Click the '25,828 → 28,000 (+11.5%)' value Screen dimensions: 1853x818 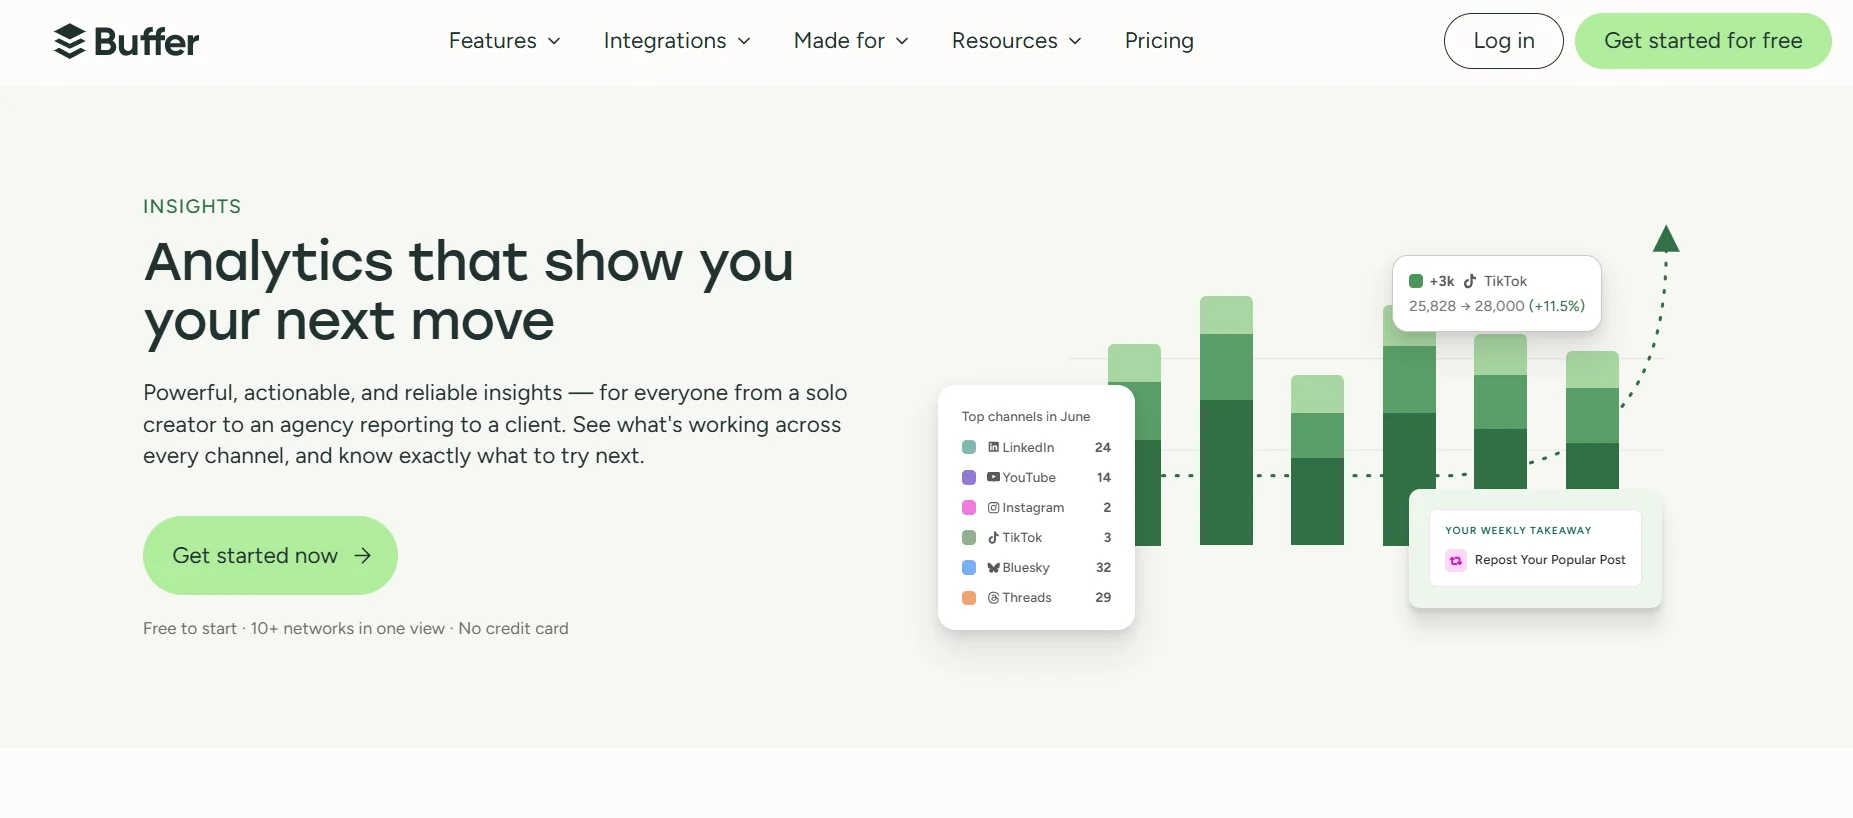[x=1497, y=306]
